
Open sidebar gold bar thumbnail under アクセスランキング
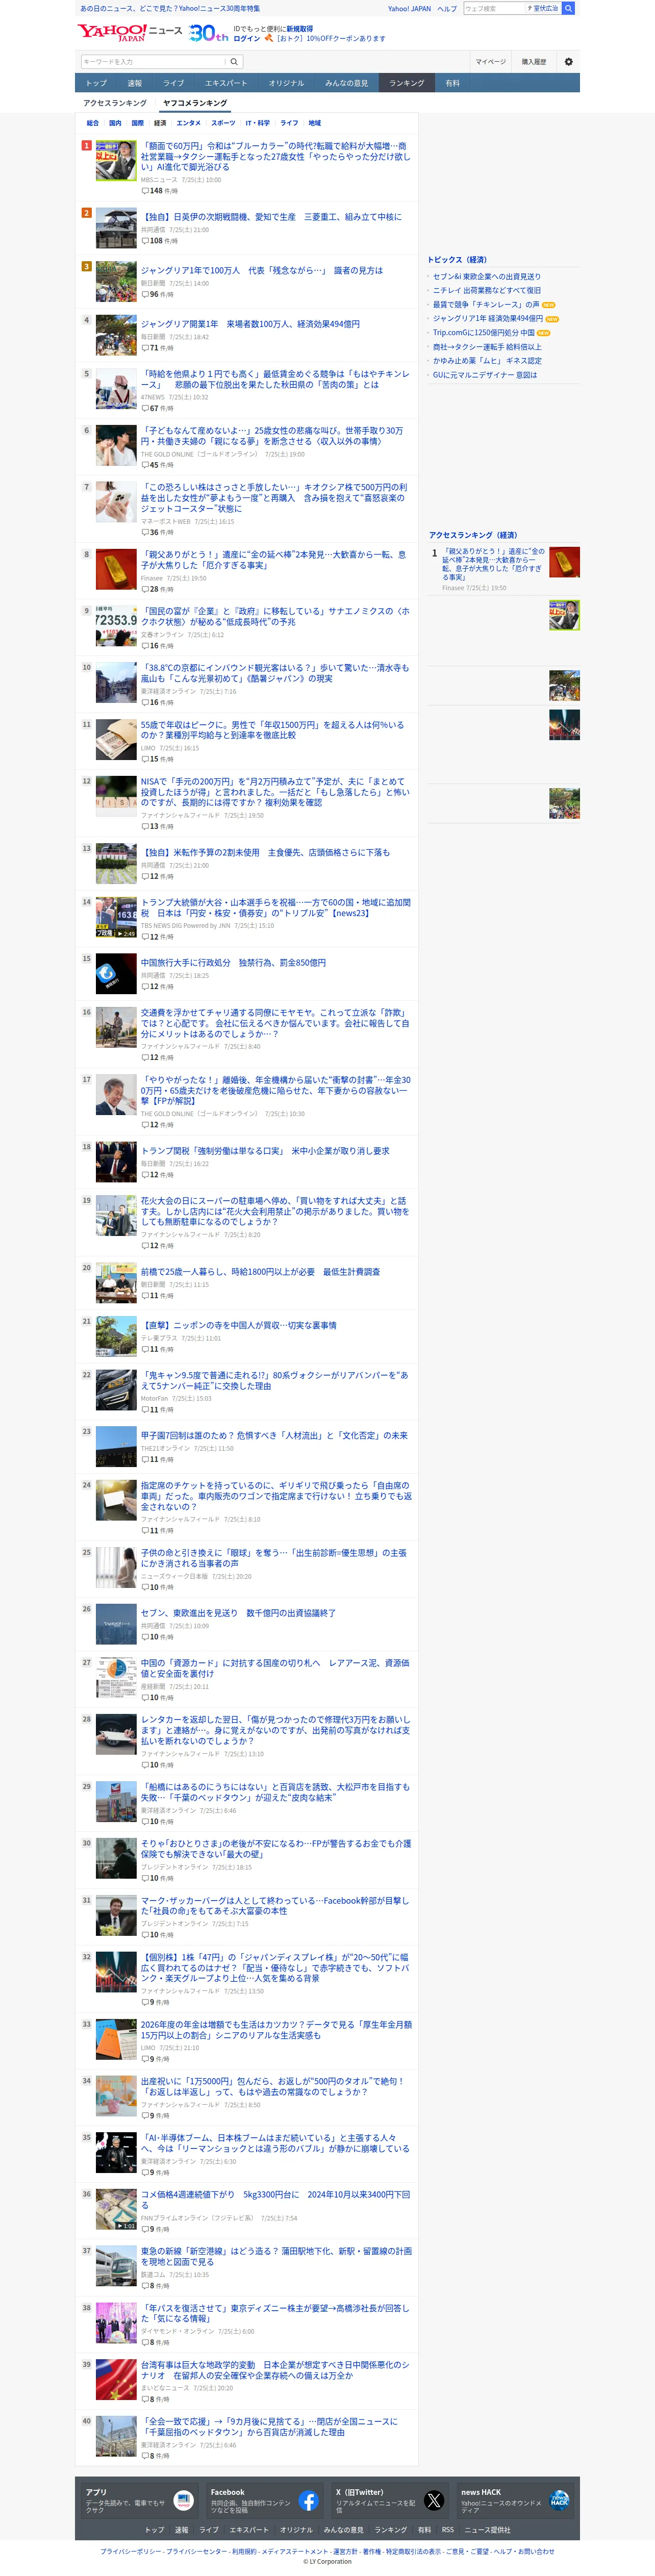(x=564, y=562)
